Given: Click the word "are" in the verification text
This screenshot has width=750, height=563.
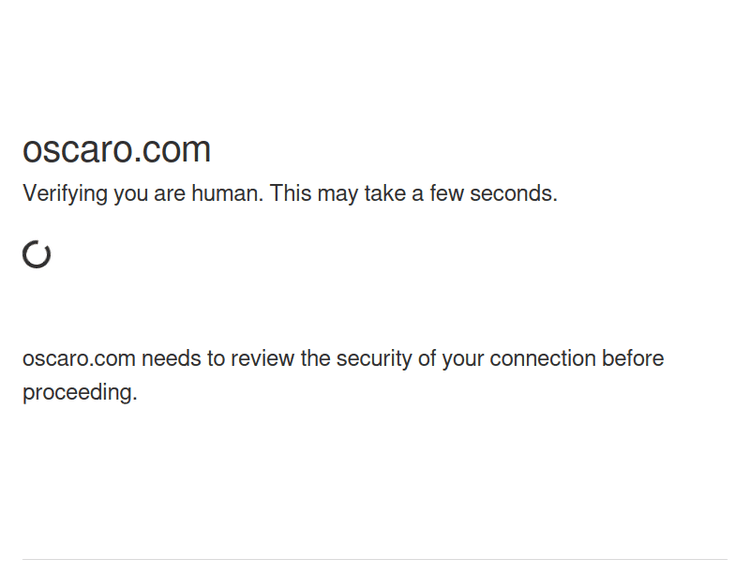Looking at the screenshot, I should point(170,194).
